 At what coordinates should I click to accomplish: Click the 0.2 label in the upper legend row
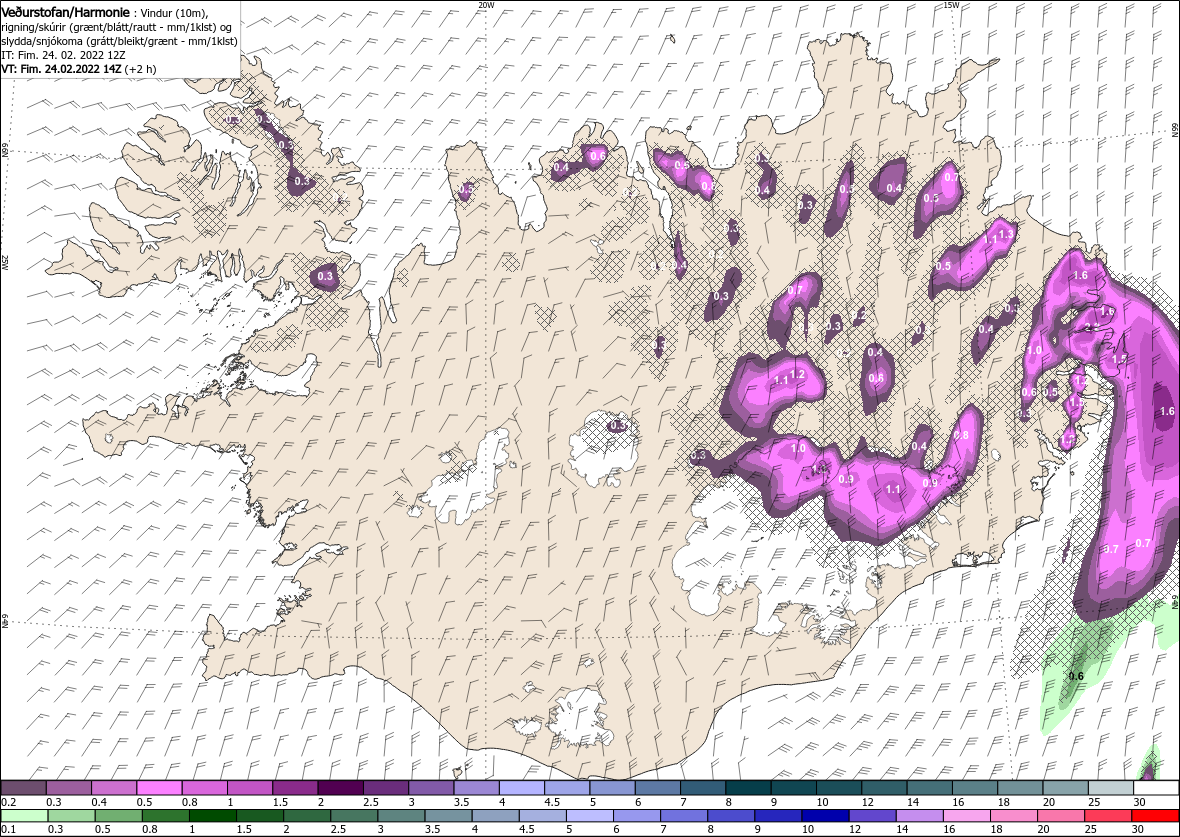9,802
